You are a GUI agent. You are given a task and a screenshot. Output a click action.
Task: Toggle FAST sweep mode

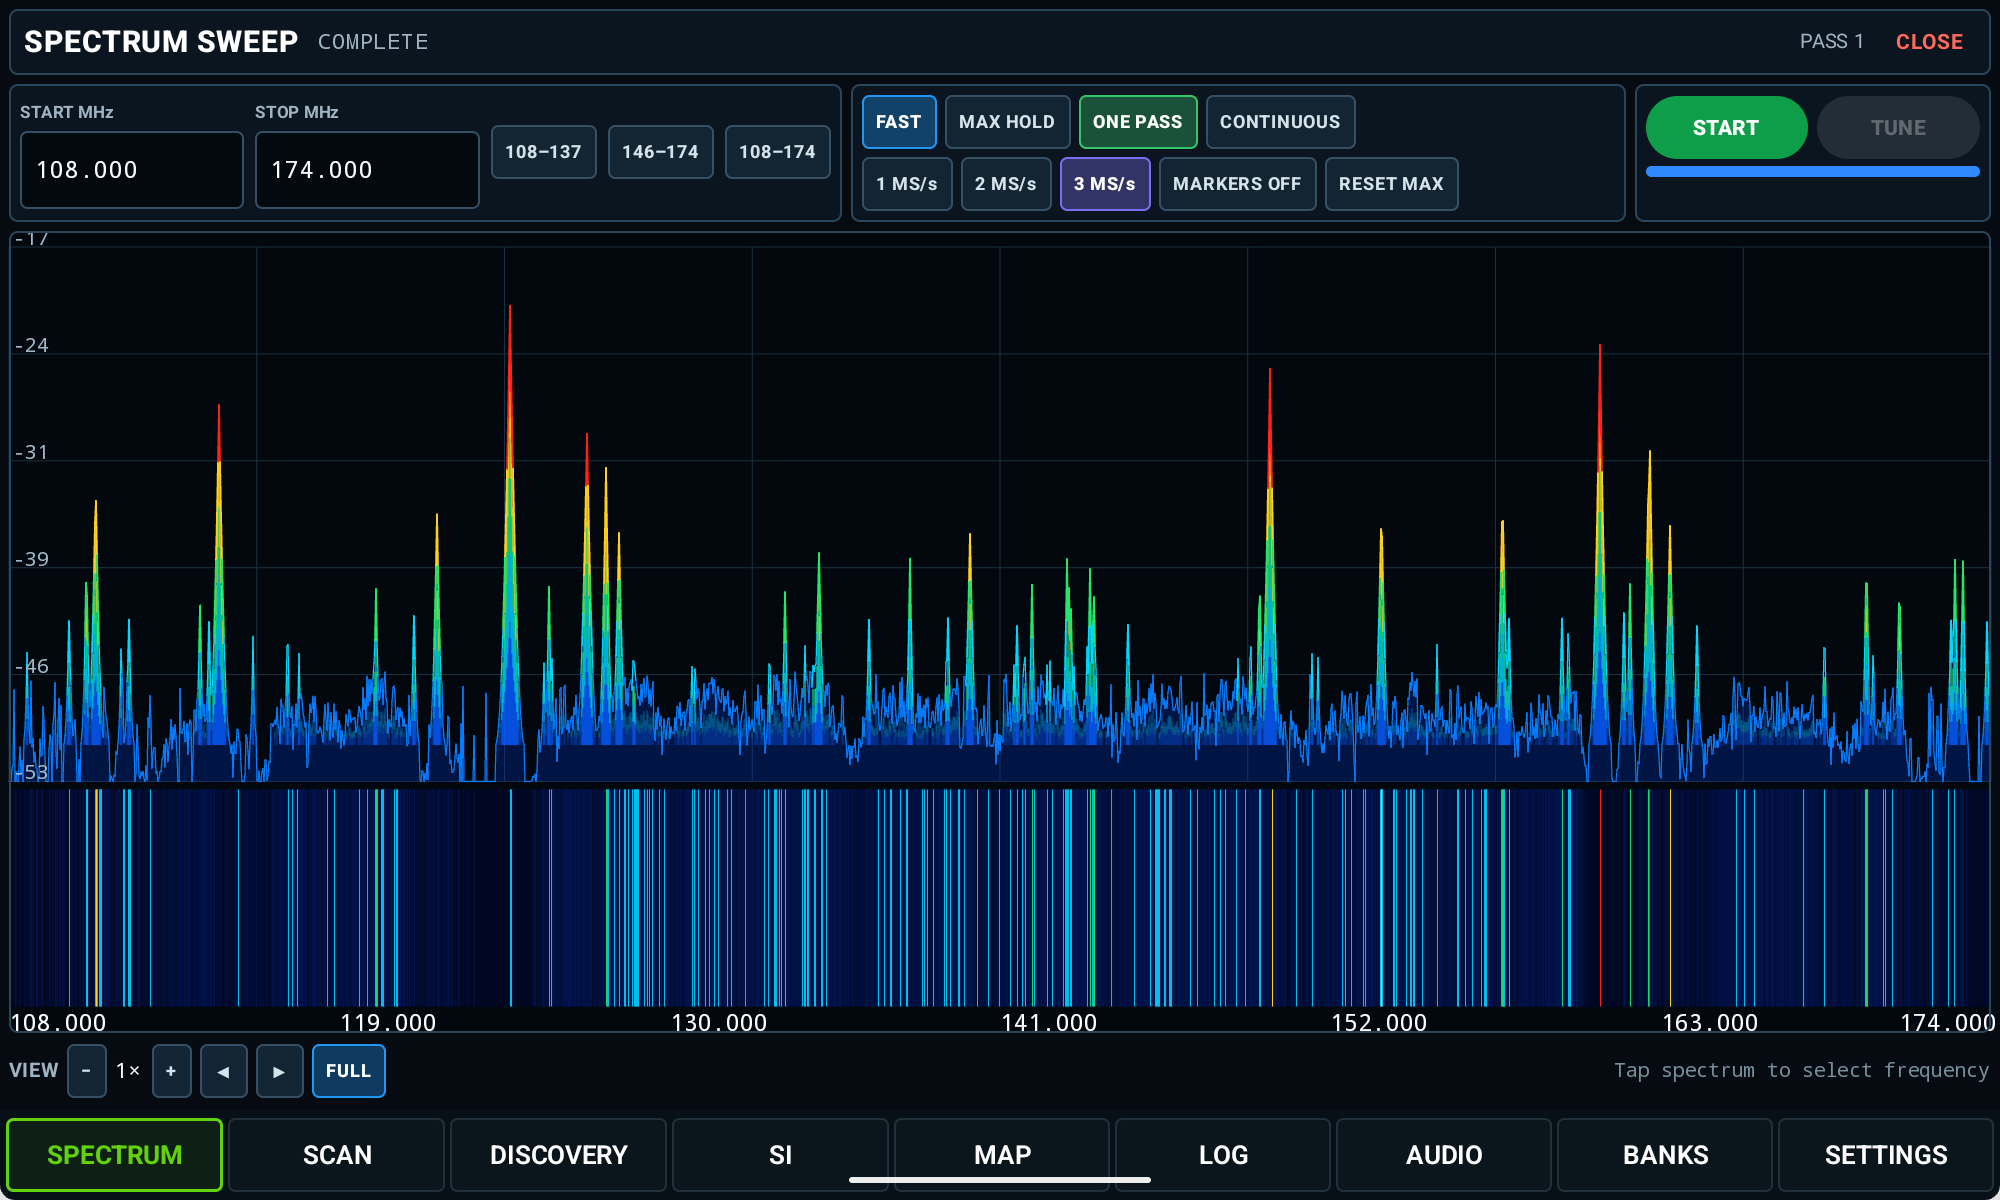pyautogui.click(x=899, y=122)
